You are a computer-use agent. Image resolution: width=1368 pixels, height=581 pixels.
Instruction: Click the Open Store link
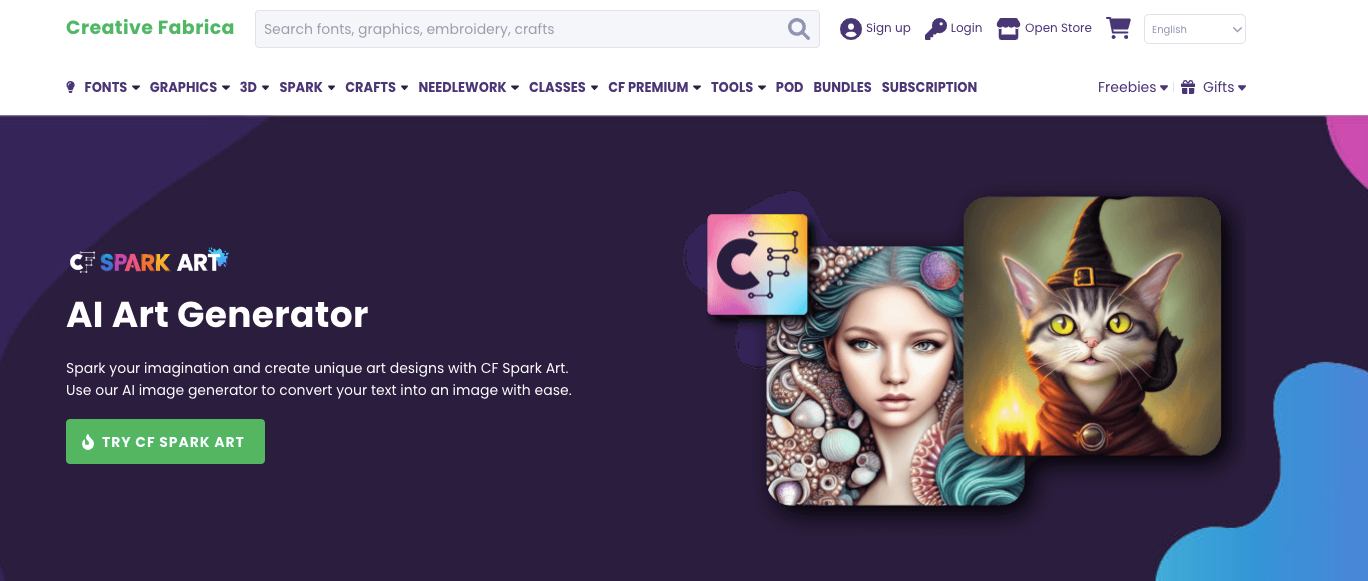1058,28
